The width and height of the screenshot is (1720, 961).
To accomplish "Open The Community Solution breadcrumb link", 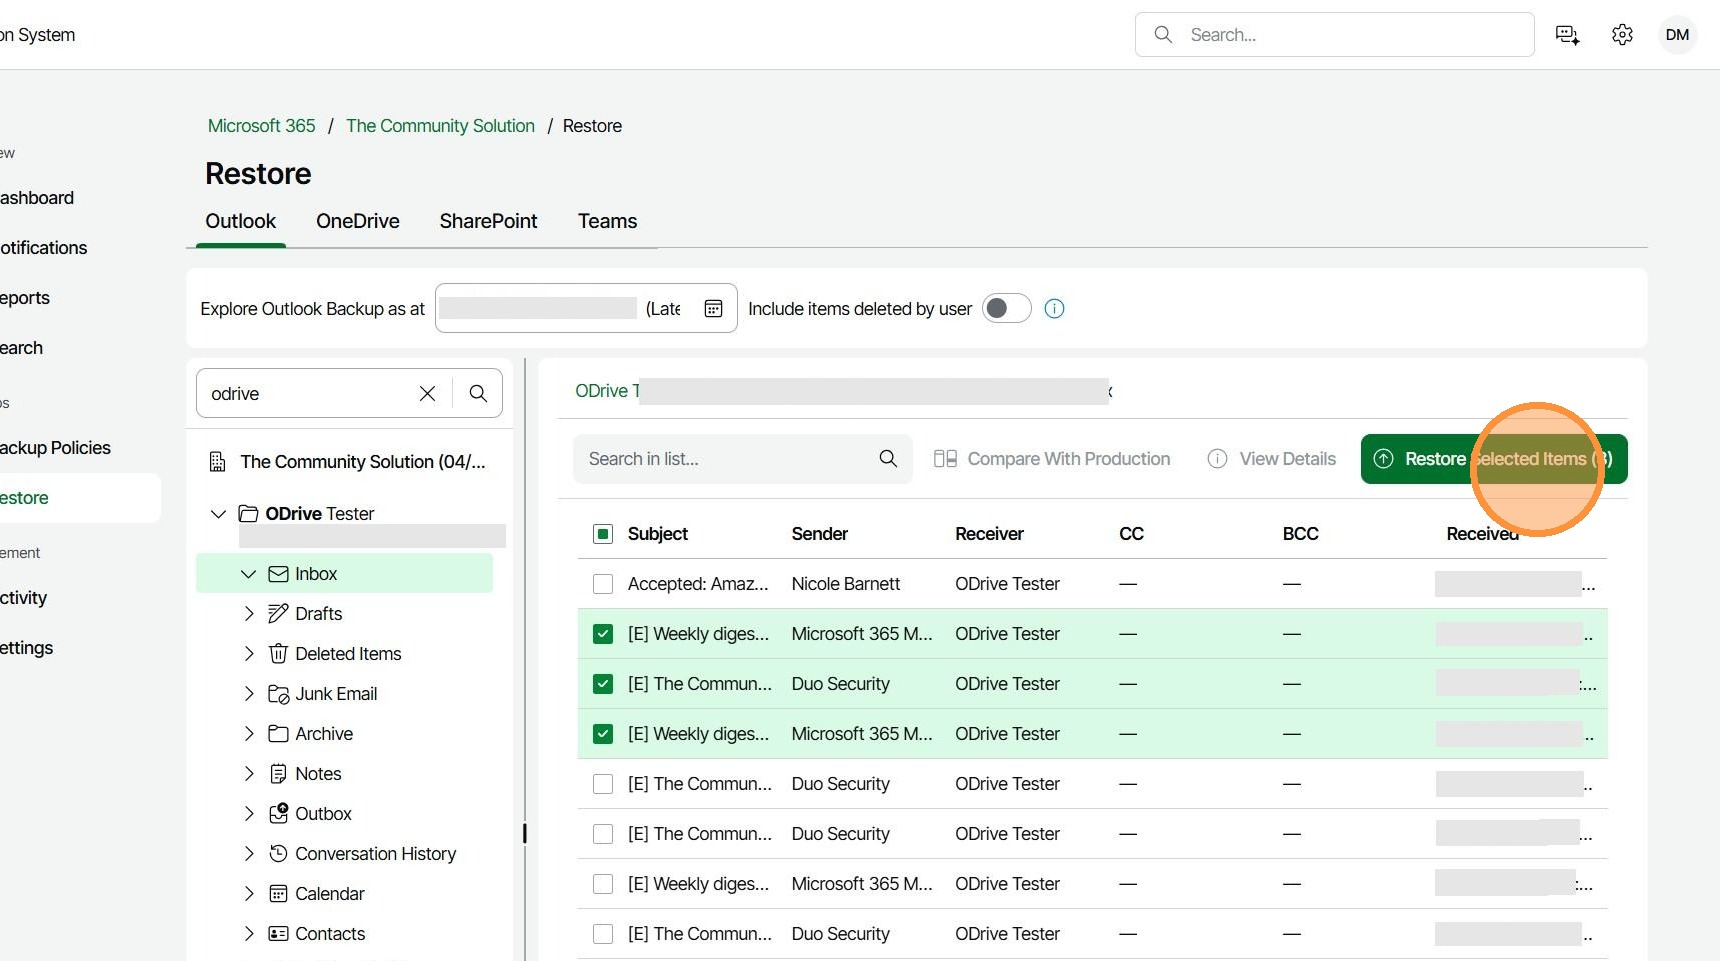I will pos(440,126).
